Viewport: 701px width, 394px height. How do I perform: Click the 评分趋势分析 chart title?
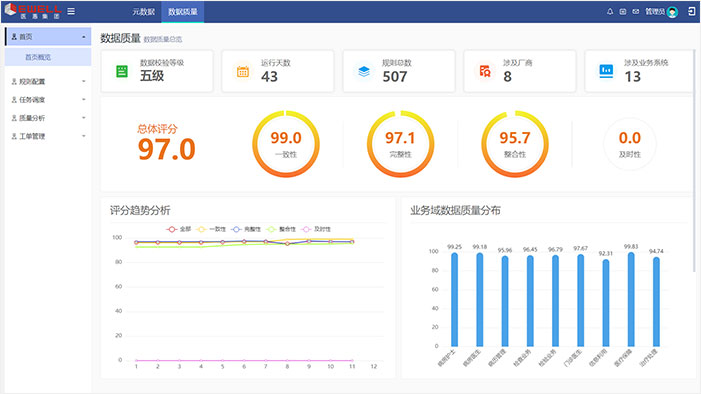(140, 210)
